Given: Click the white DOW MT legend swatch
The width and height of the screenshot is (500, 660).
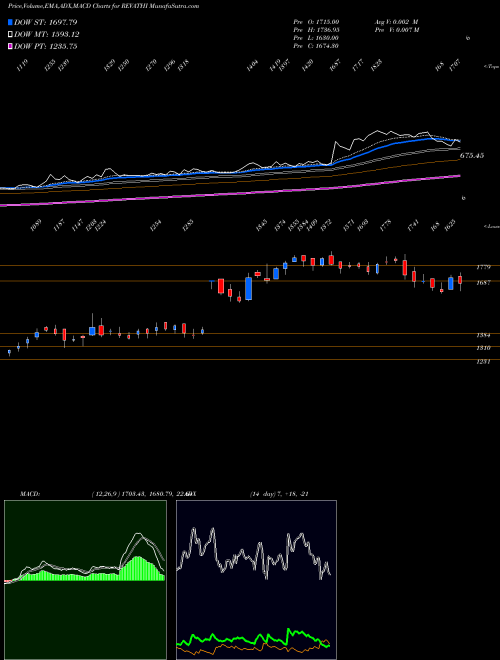Looking at the screenshot, I should 10,35.
